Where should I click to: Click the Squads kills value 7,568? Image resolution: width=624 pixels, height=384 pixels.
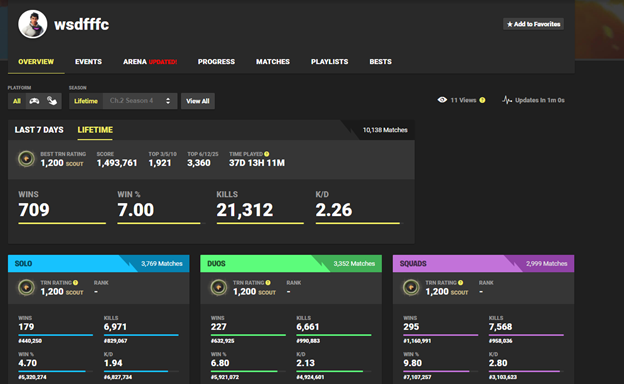pyautogui.click(x=500, y=327)
